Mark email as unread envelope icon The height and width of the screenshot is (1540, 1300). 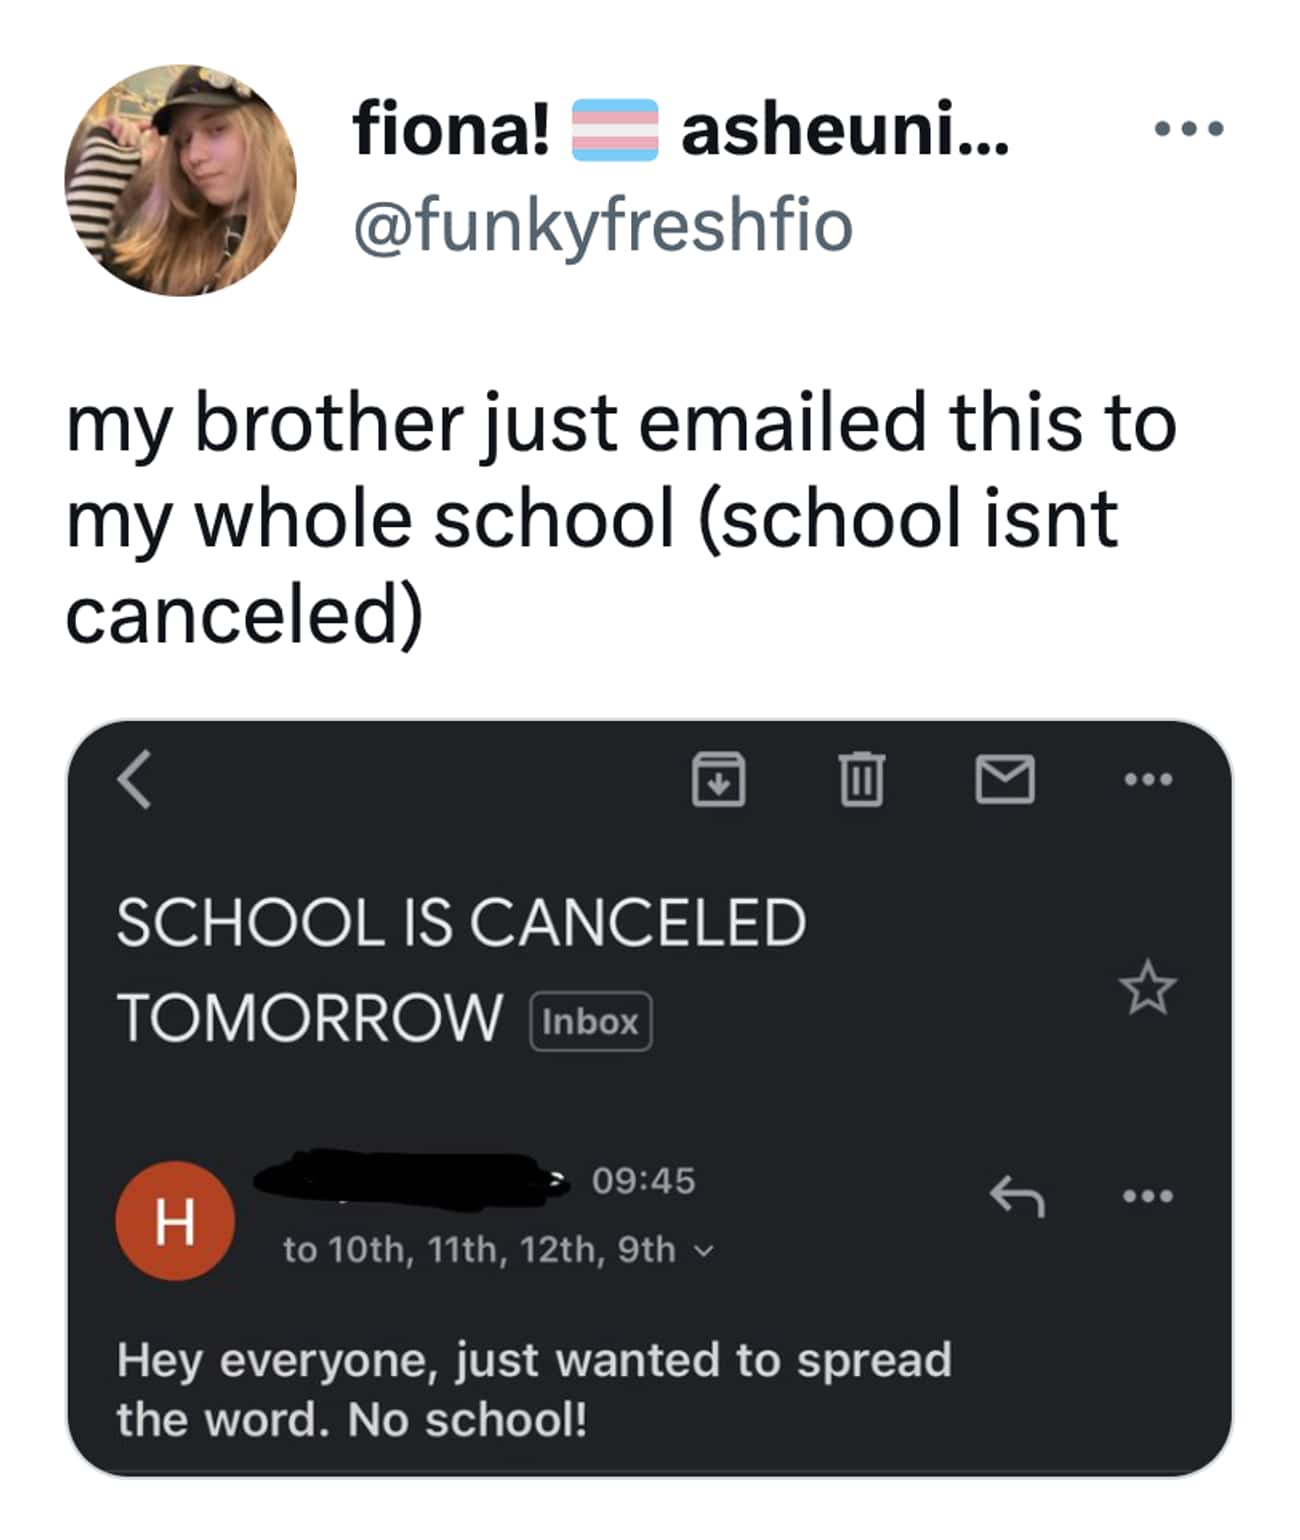tap(1004, 779)
